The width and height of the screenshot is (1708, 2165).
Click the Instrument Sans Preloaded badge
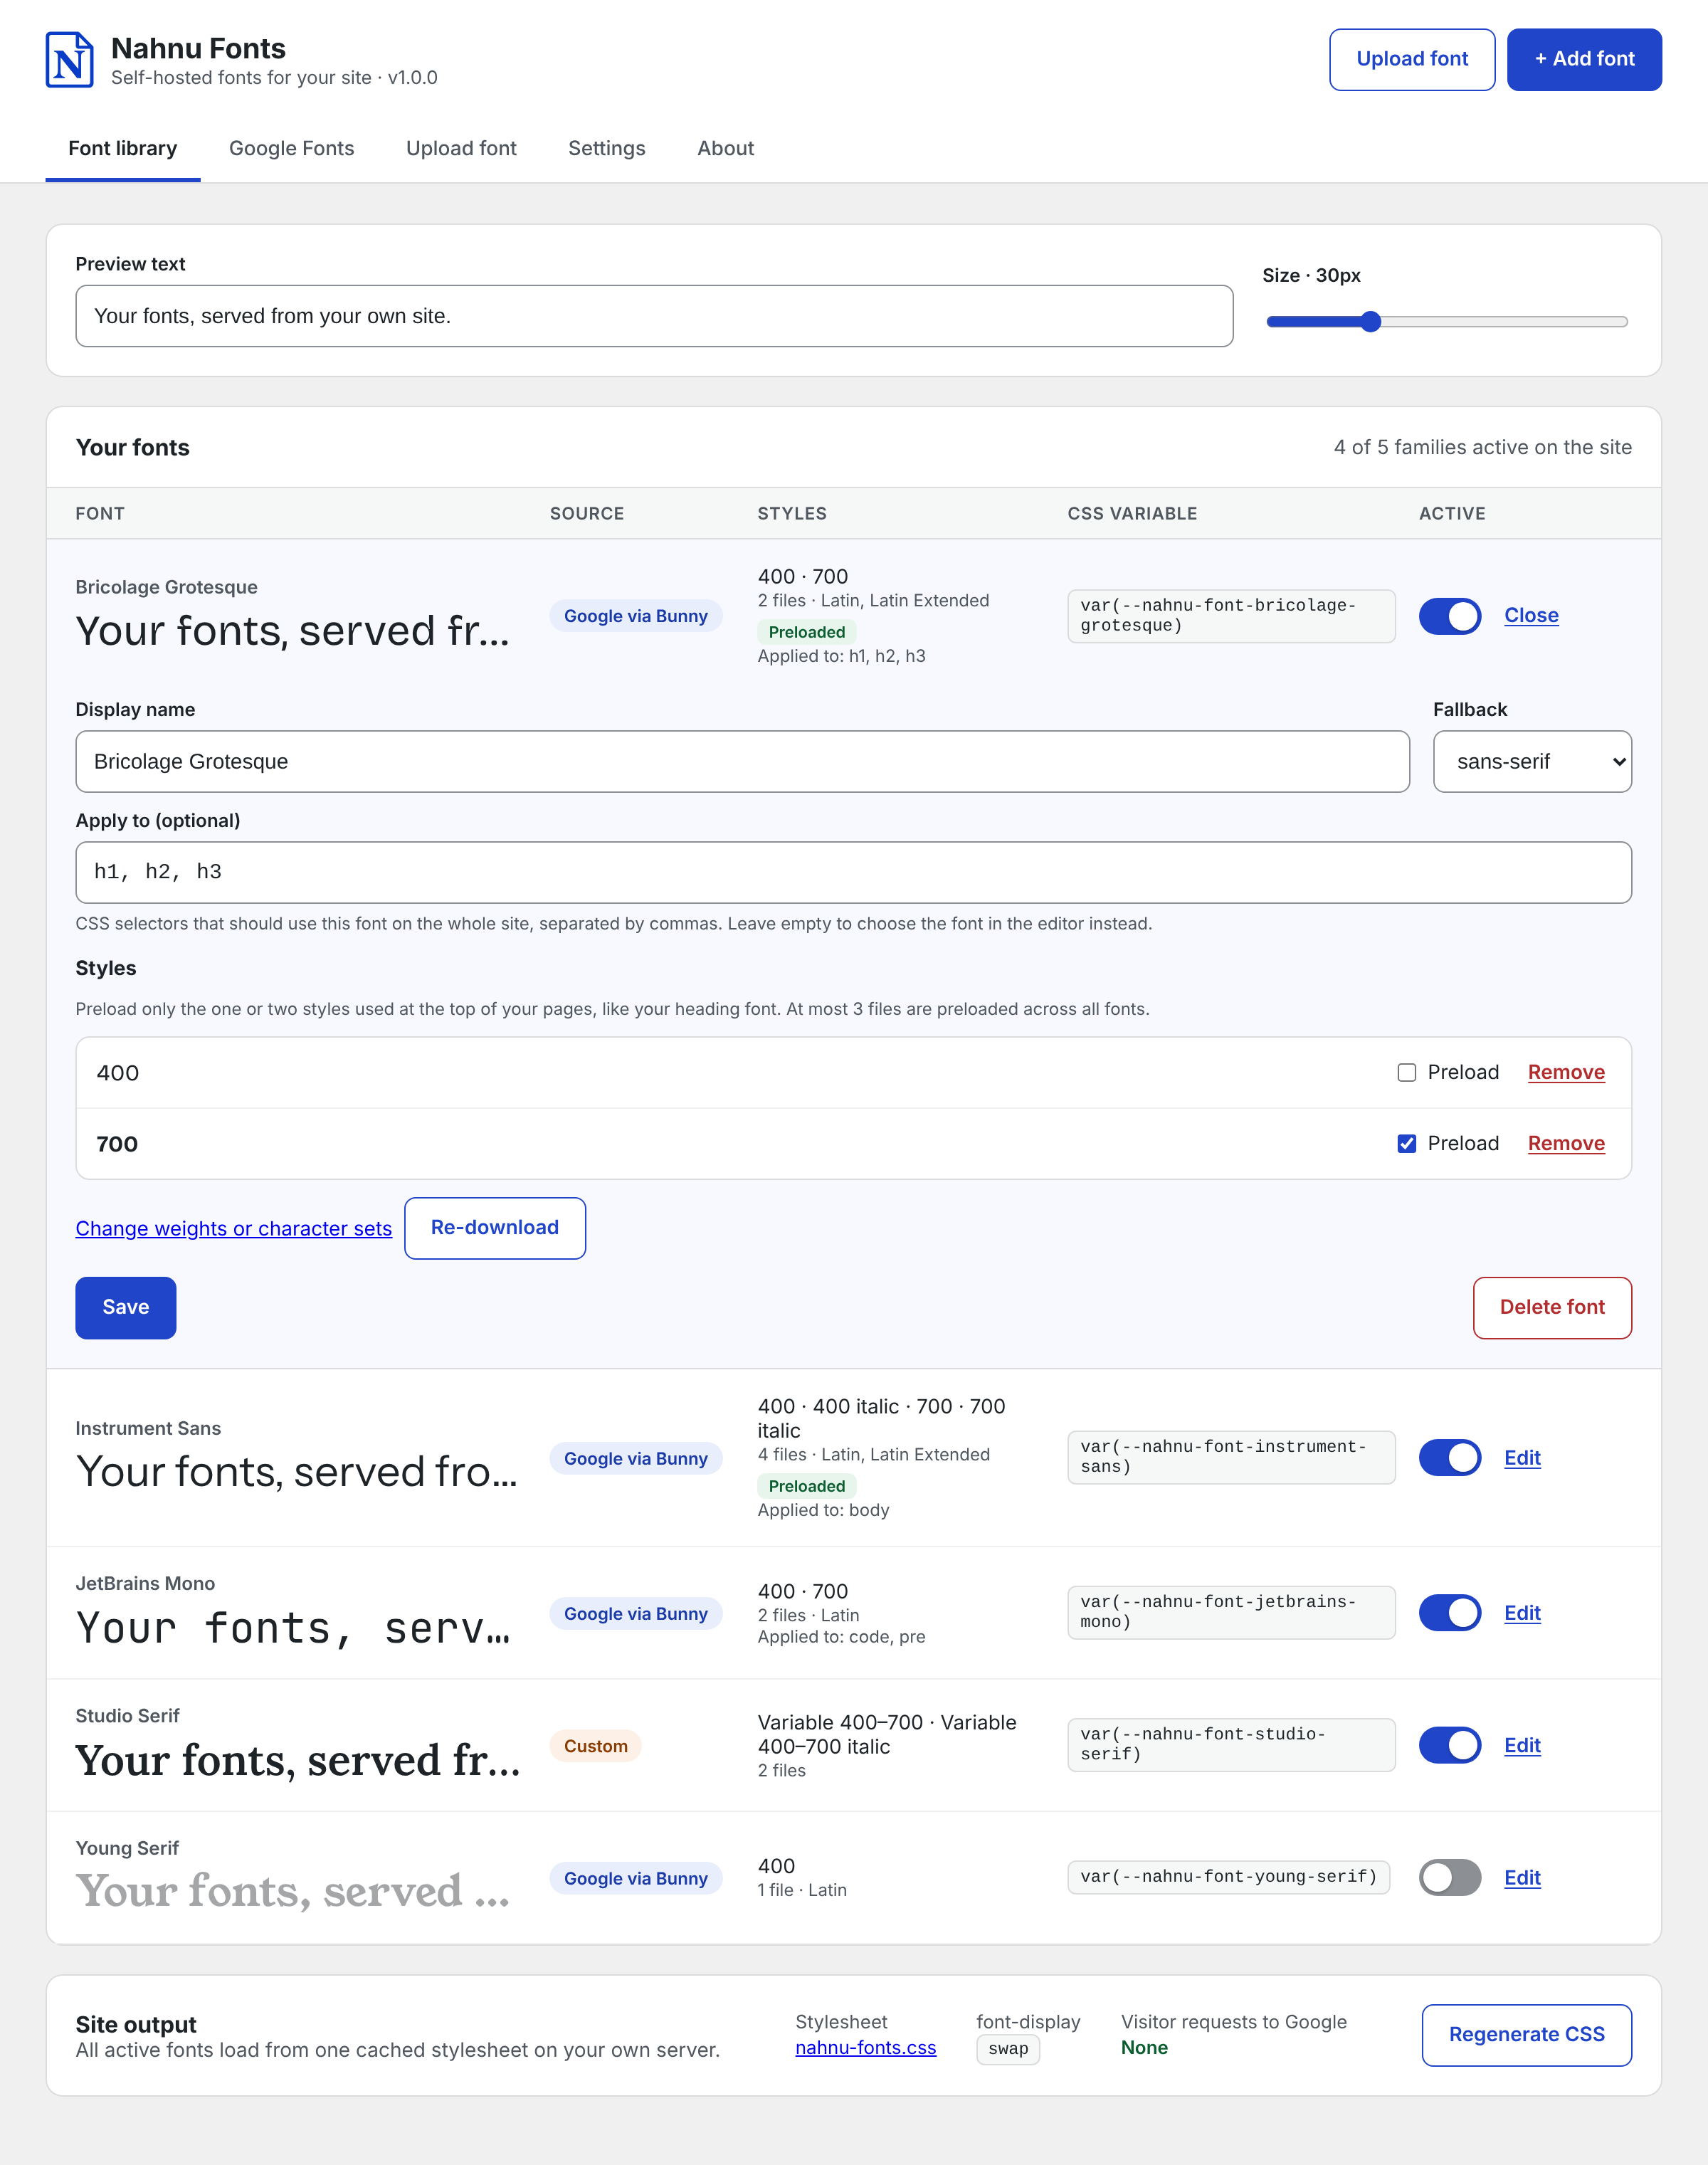pos(806,1486)
